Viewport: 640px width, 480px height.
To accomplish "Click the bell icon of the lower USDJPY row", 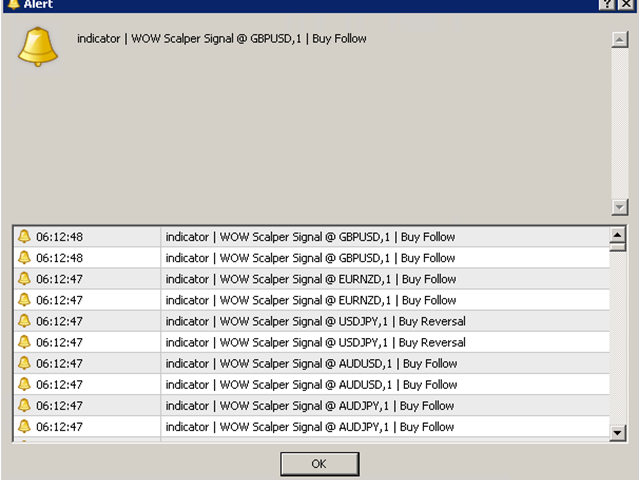I will coord(24,342).
